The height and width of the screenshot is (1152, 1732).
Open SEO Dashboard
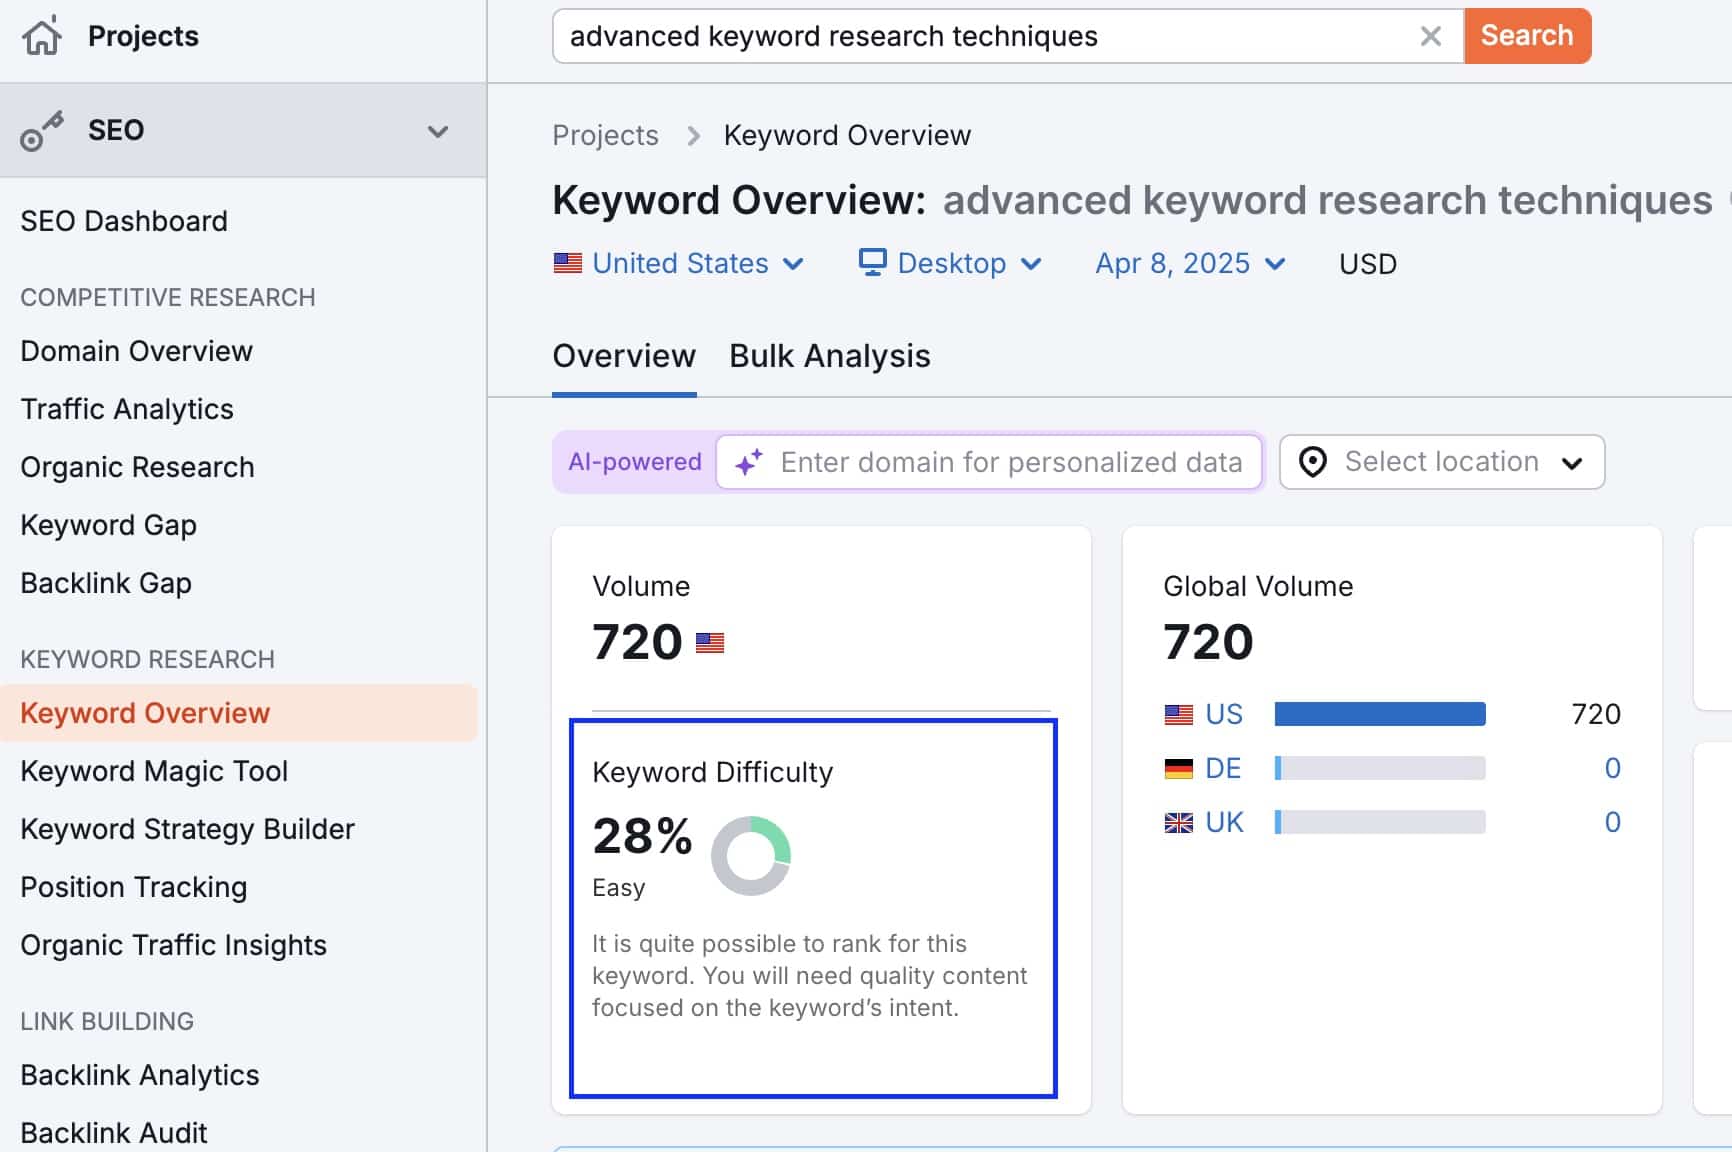[124, 221]
